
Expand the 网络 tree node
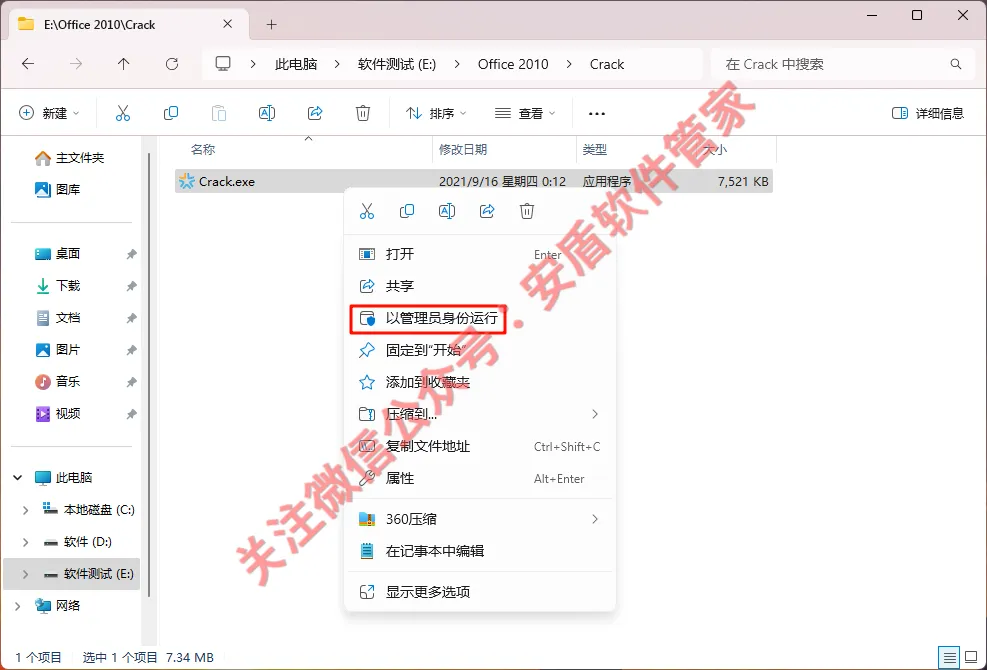pyautogui.click(x=18, y=606)
